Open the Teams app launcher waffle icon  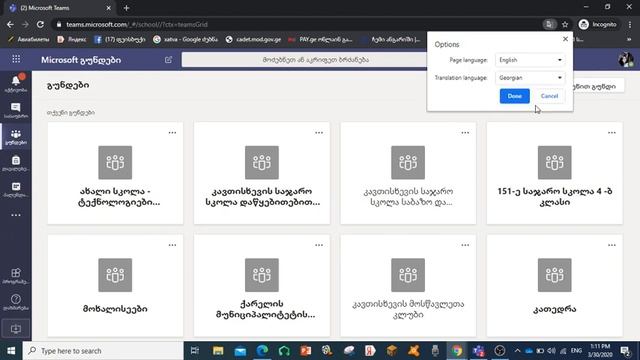click(16, 60)
